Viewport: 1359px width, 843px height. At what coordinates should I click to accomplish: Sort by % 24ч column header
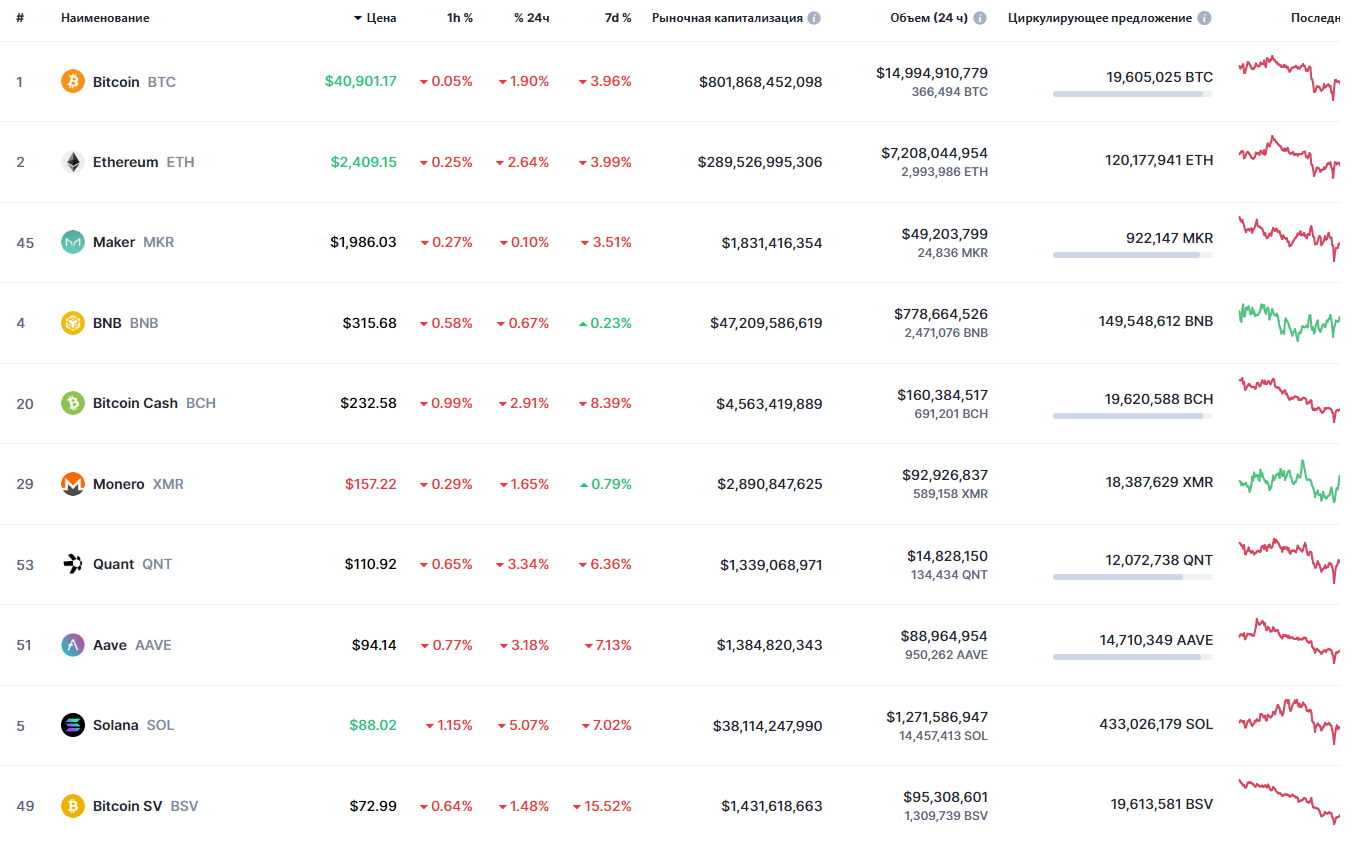(531, 18)
